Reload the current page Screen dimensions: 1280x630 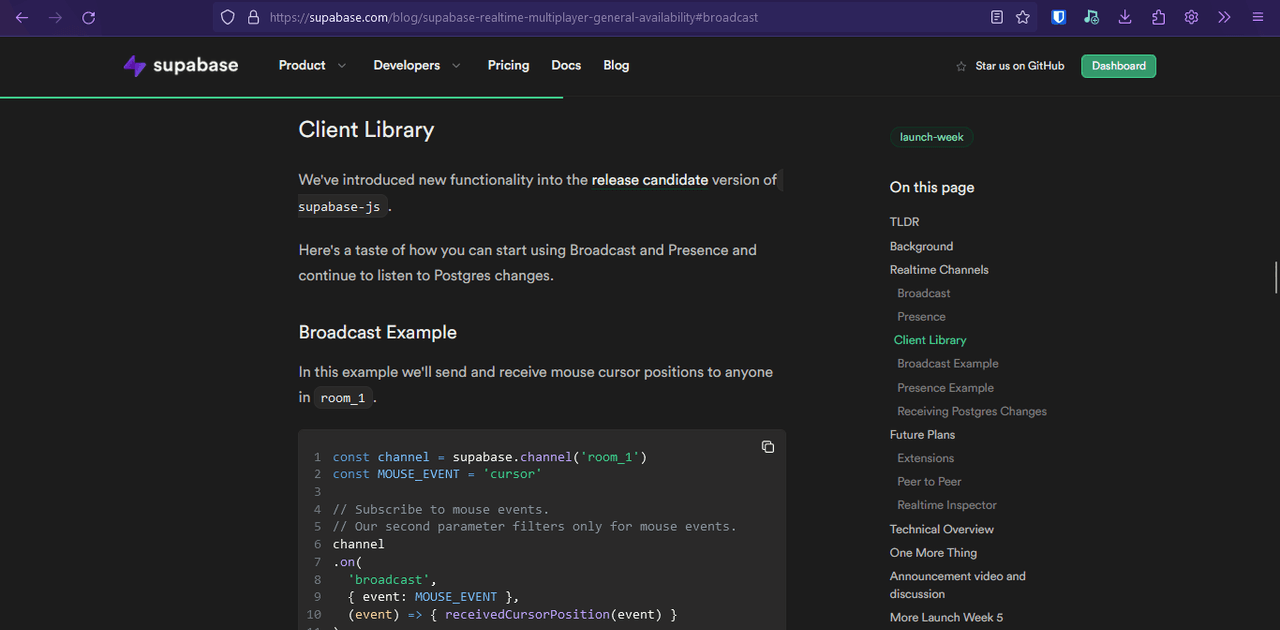pyautogui.click(x=88, y=17)
